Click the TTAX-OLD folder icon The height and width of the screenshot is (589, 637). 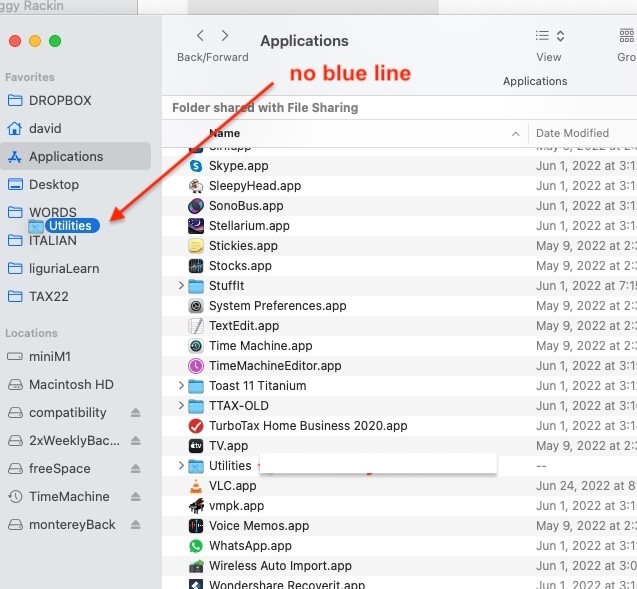tap(196, 406)
